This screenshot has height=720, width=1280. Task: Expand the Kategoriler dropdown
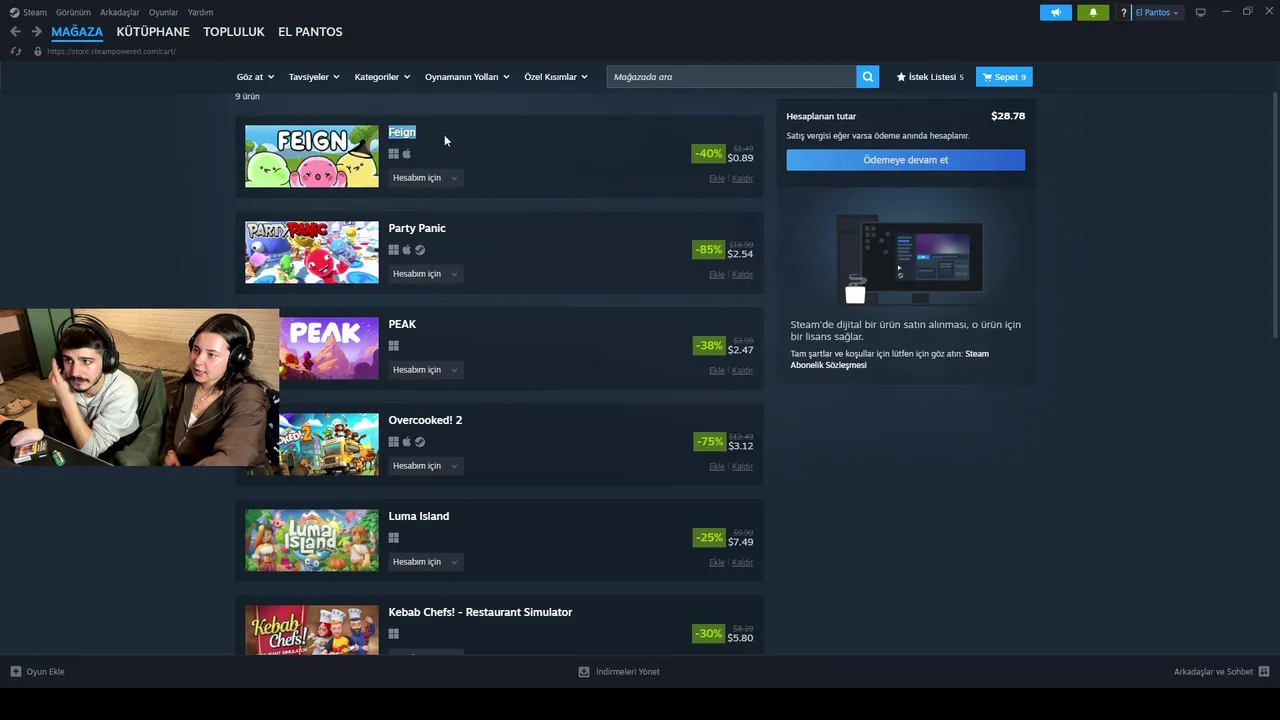pyautogui.click(x=382, y=77)
